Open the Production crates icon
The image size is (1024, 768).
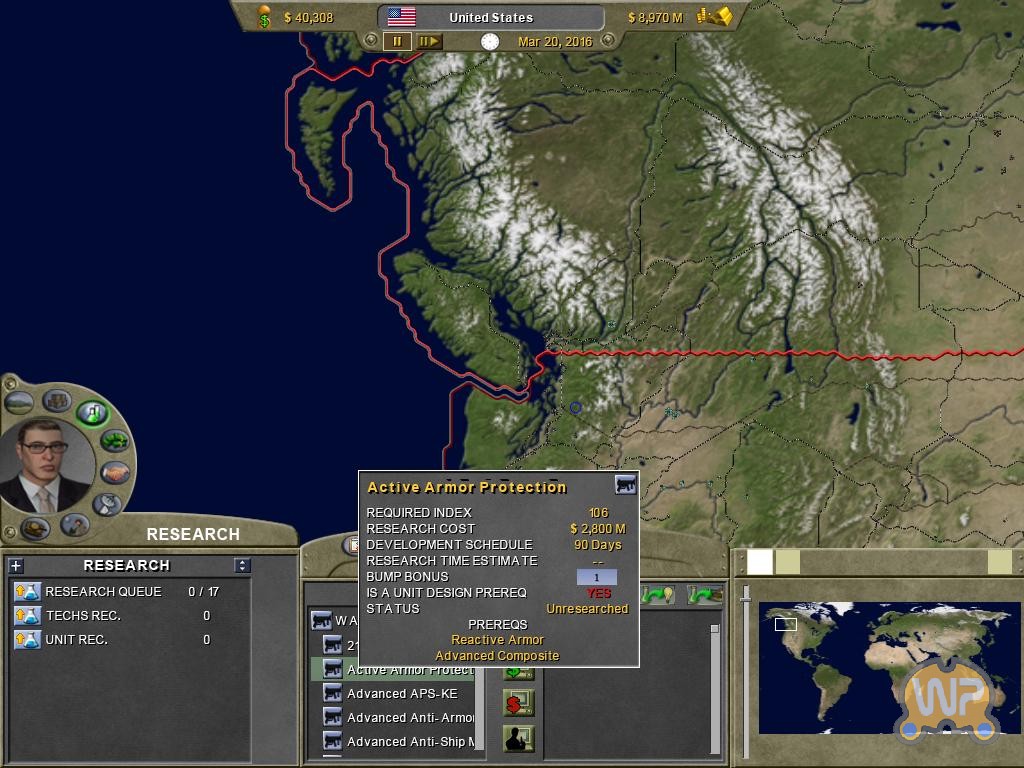click(57, 401)
